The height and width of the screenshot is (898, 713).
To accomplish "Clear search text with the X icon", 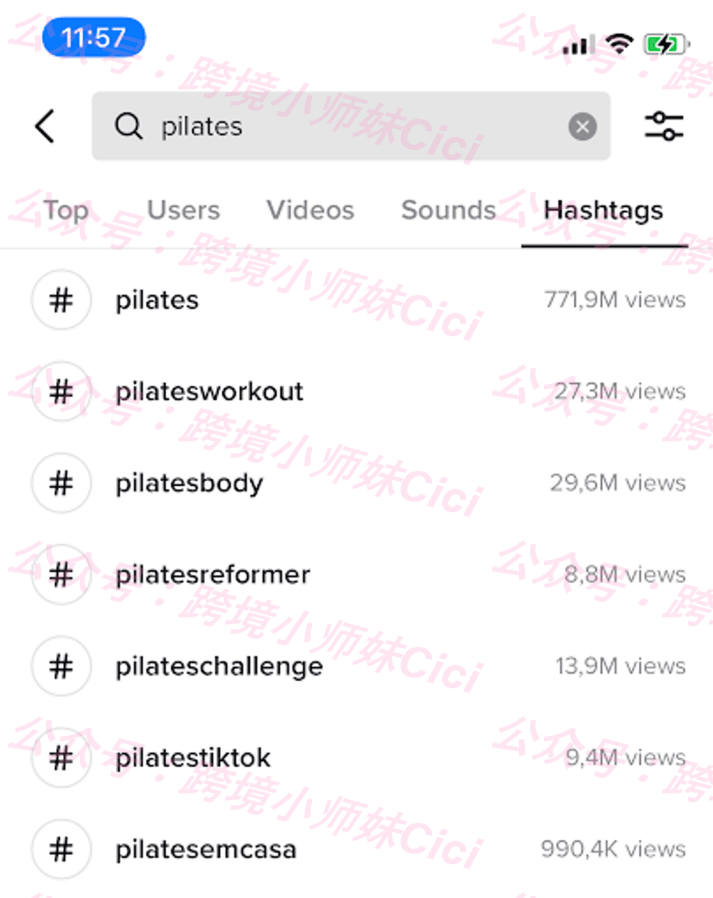I will pyautogui.click(x=582, y=127).
